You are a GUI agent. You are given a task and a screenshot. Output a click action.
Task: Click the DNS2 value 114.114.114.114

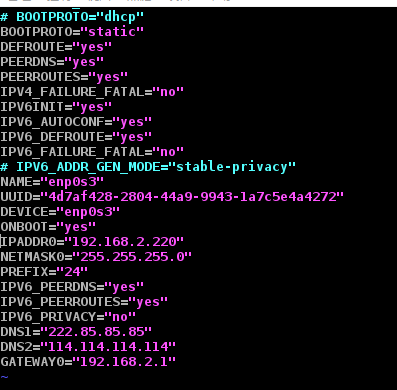(x=108, y=347)
